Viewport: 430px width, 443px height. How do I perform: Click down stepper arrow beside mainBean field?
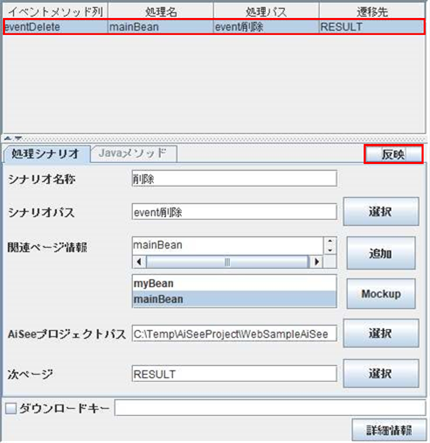click(330, 250)
